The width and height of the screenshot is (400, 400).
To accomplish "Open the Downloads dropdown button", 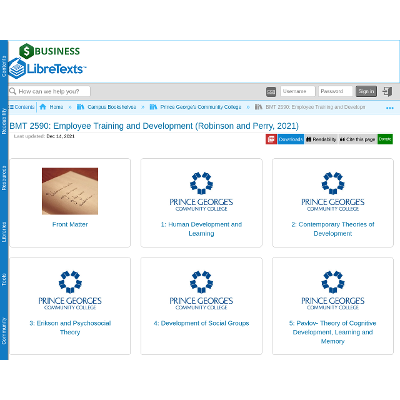I will point(291,139).
